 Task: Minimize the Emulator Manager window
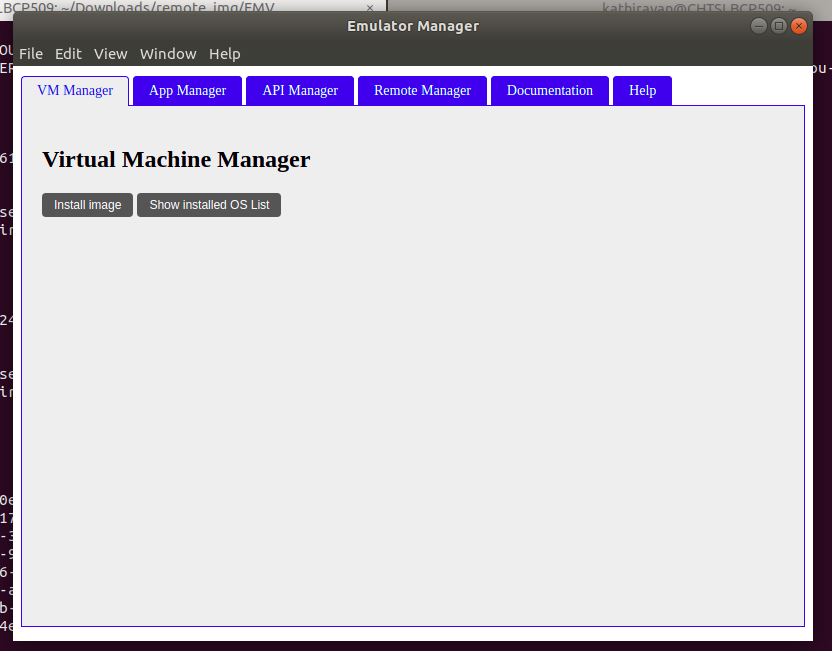[759, 26]
